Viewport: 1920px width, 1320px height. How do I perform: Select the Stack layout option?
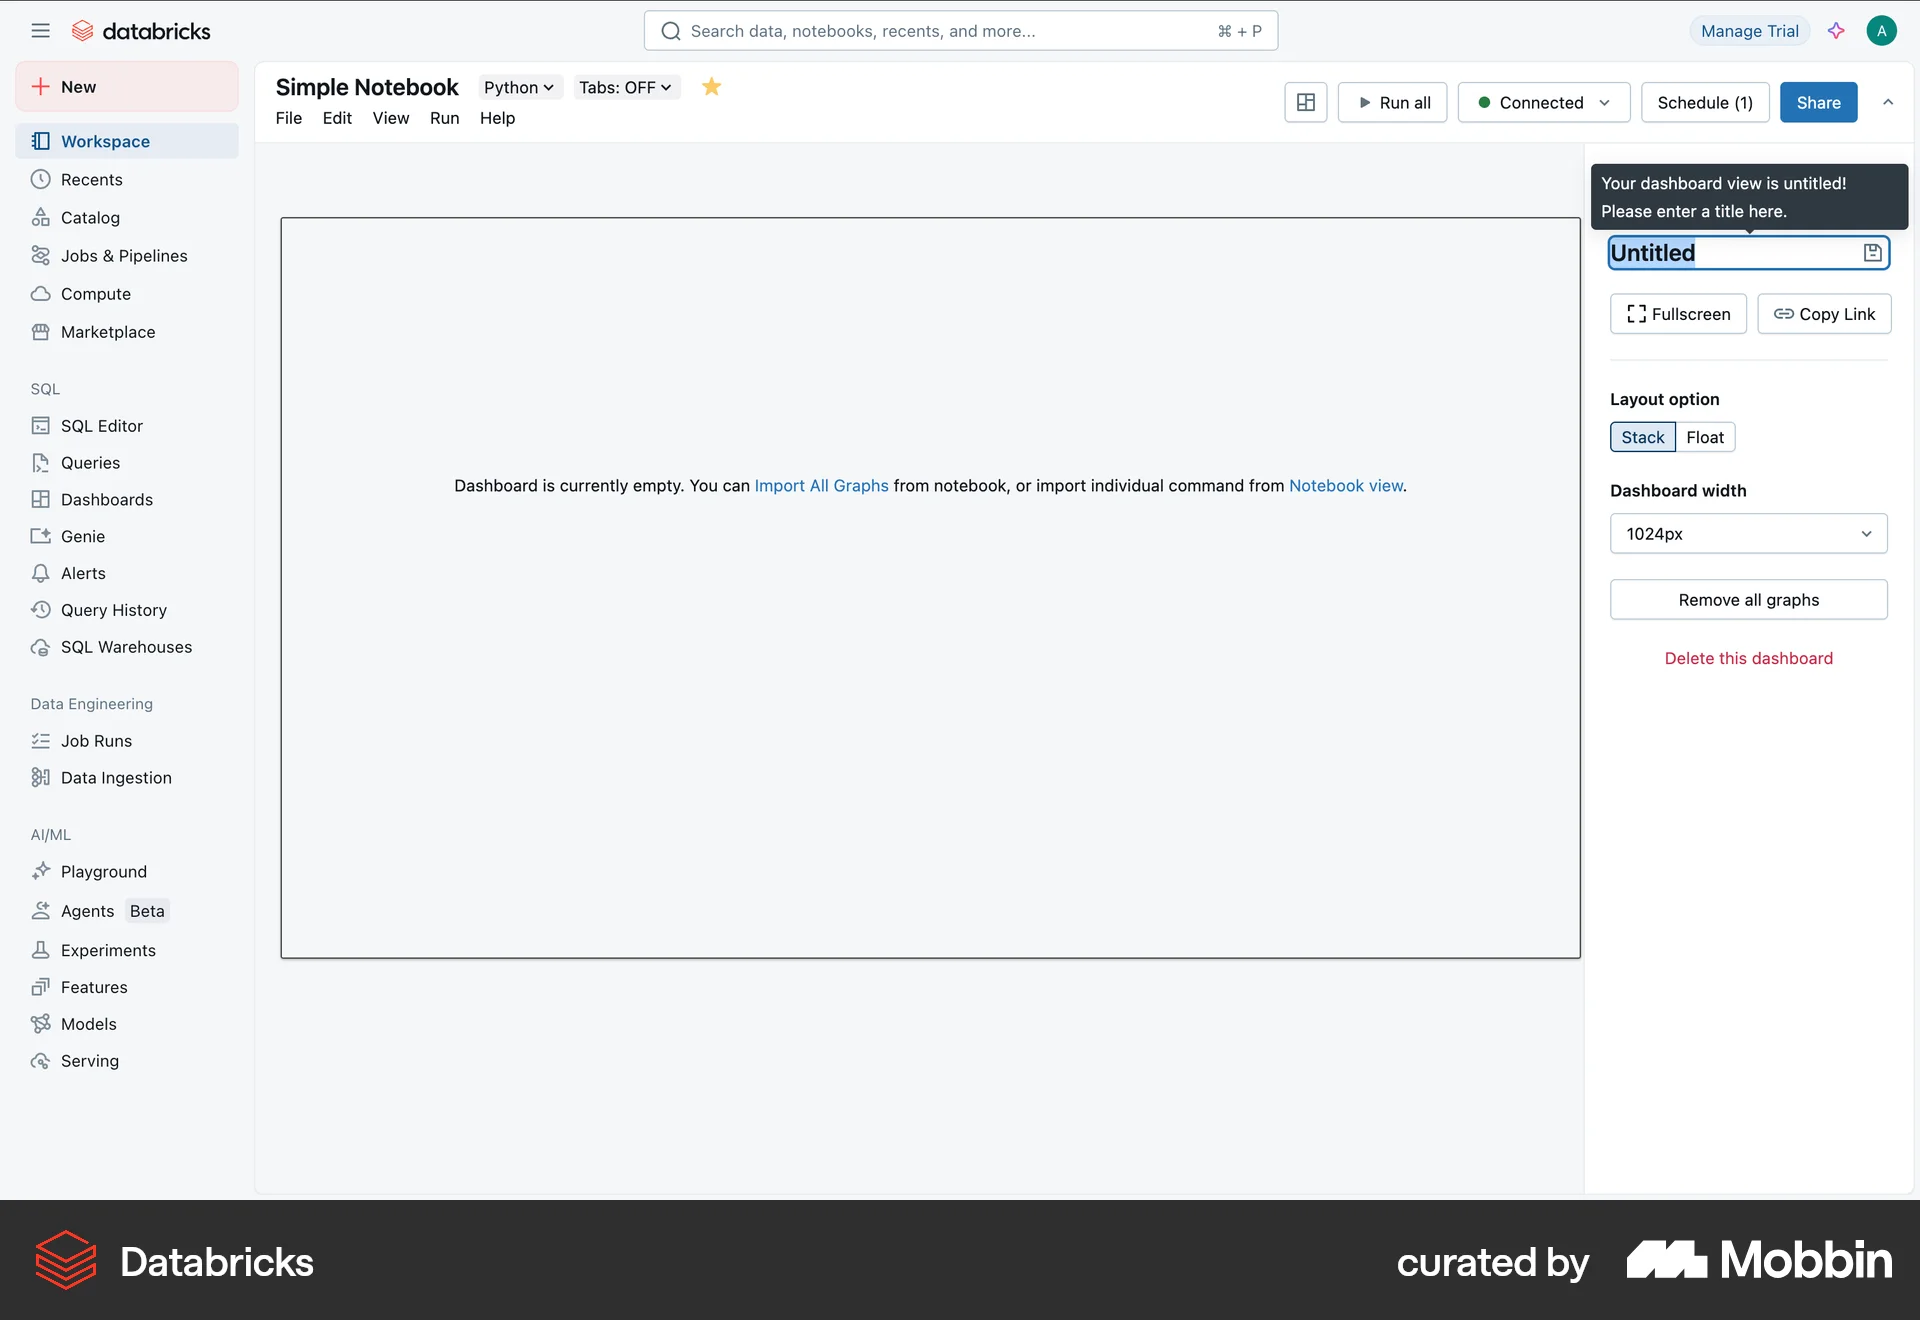[x=1642, y=436]
